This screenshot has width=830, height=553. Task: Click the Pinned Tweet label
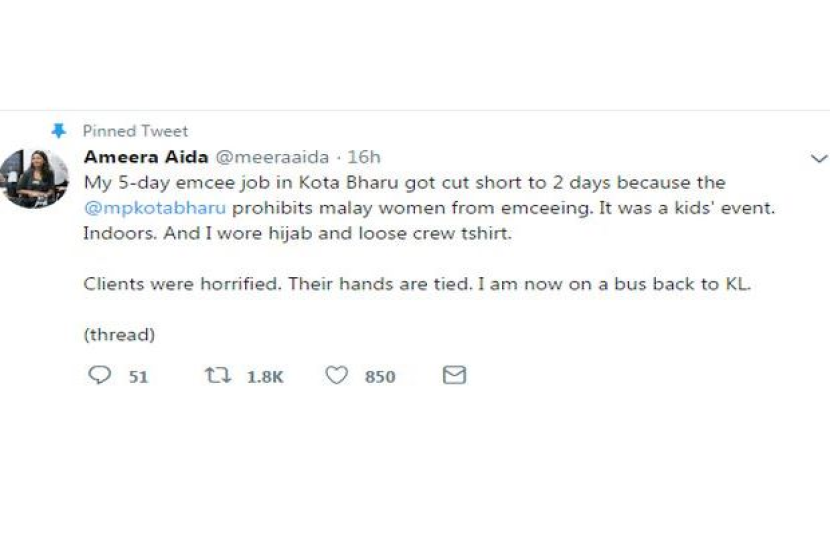point(135,131)
